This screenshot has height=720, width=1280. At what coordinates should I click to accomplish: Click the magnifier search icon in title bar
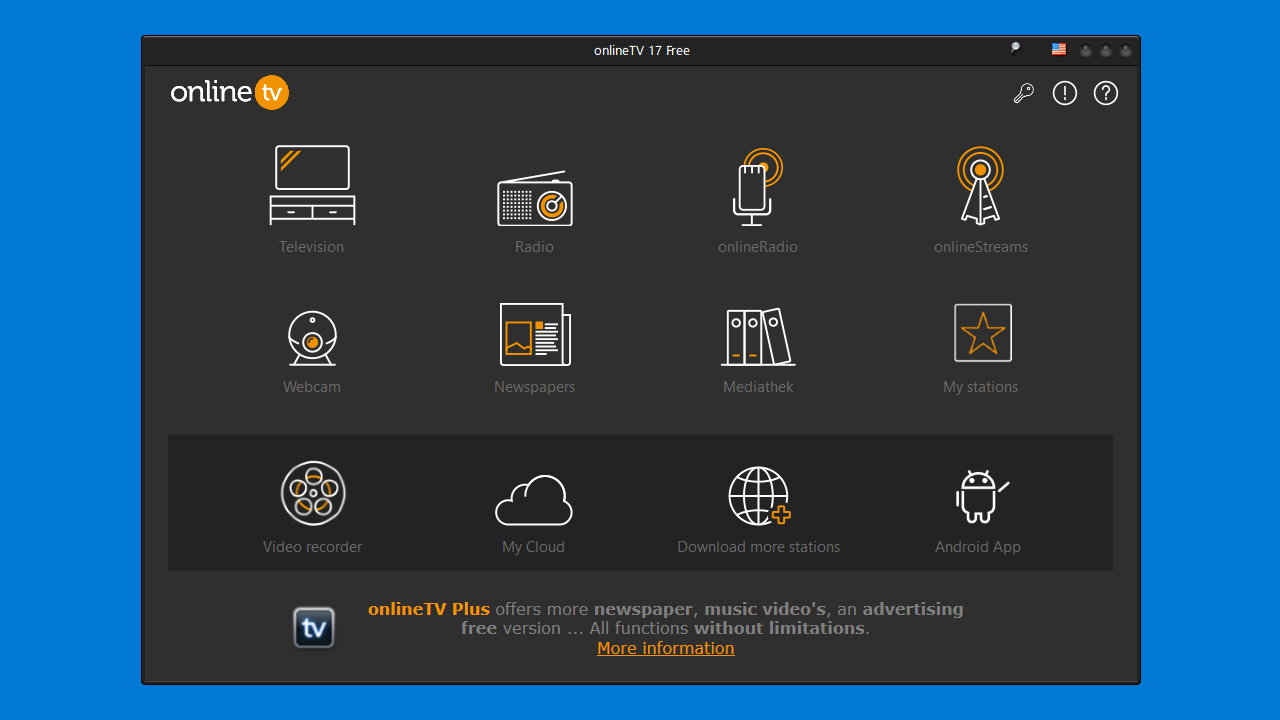click(1014, 48)
